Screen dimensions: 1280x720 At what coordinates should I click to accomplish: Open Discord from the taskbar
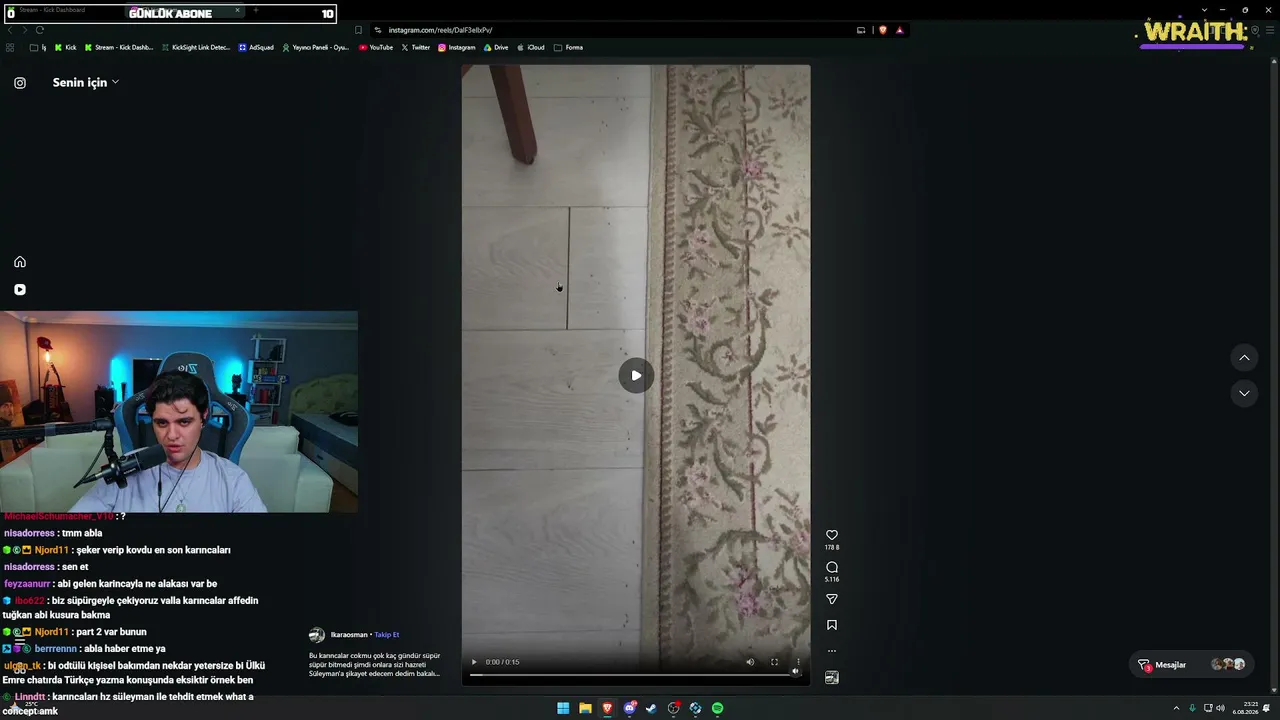click(x=629, y=708)
